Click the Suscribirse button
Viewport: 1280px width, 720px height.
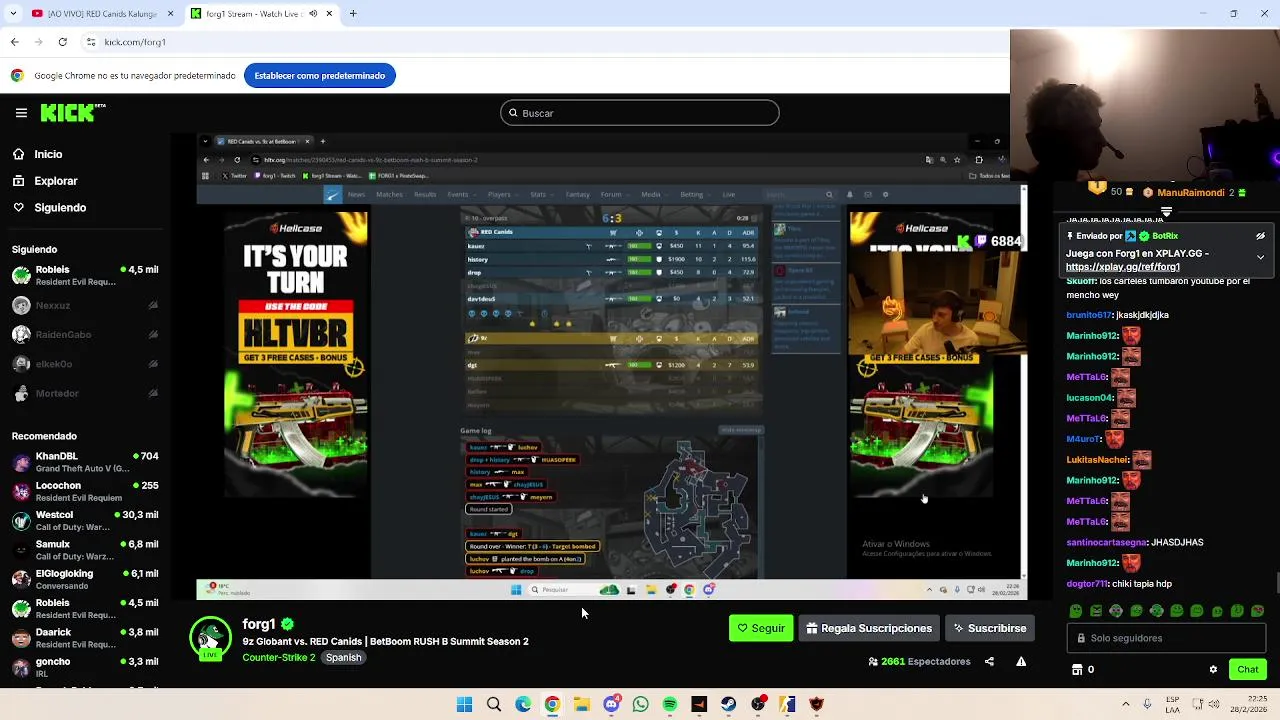click(990, 628)
